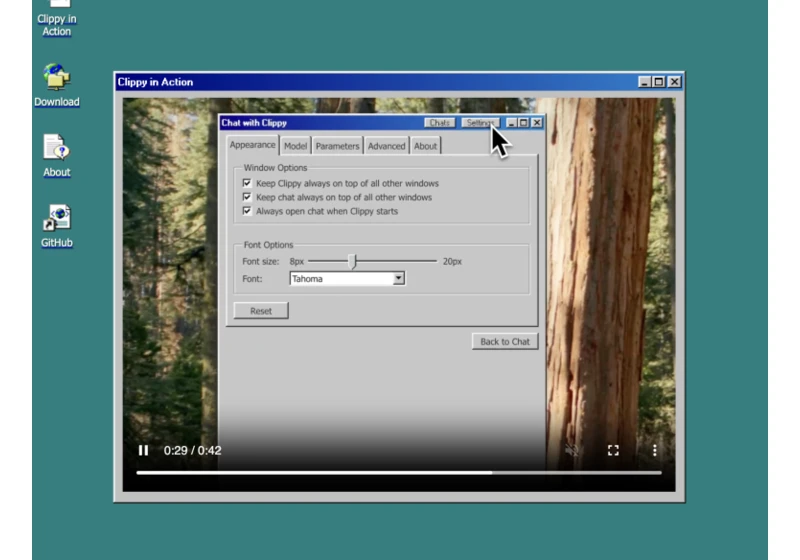Toggle Keep chat always on top checkbox

[x=247, y=197]
